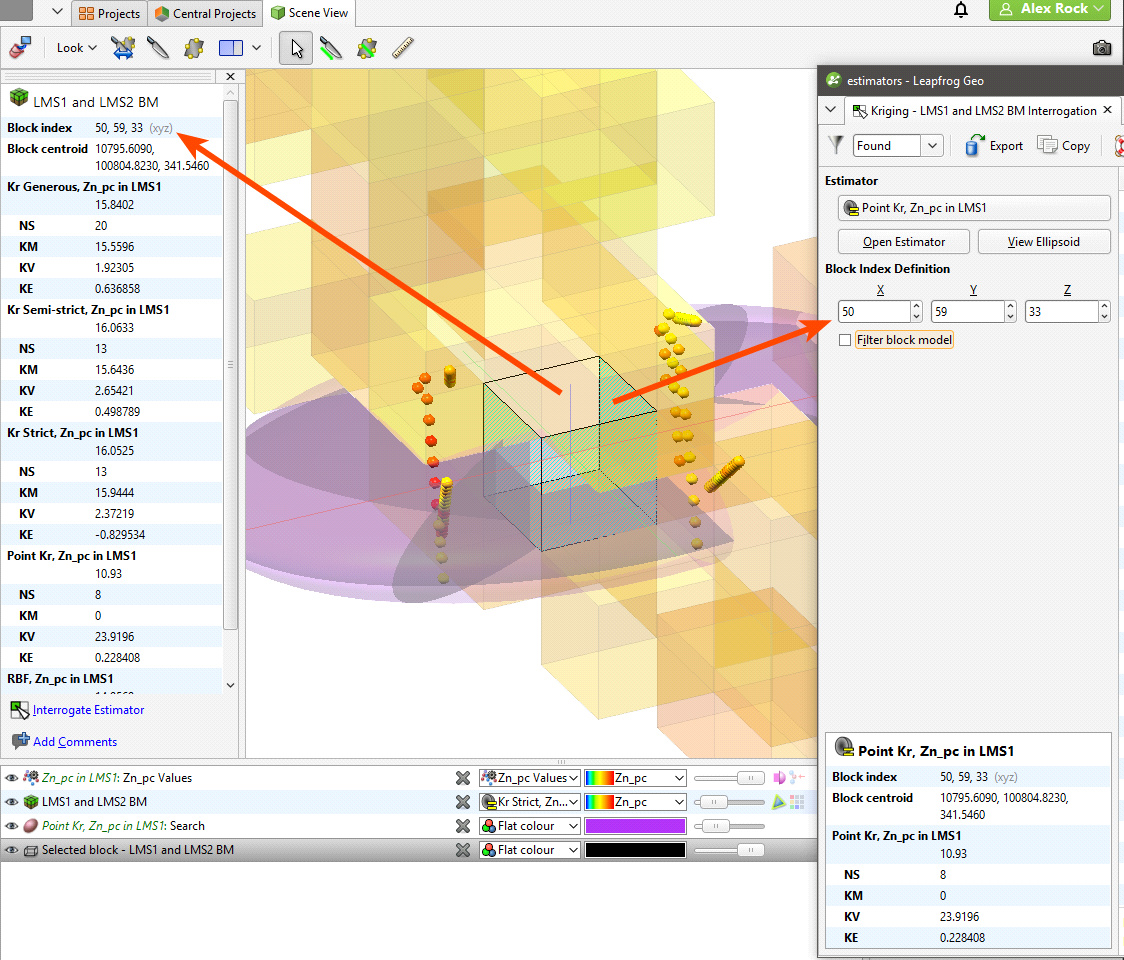Switch to the Projects tab
This screenshot has height=960, width=1124.
[x=110, y=14]
